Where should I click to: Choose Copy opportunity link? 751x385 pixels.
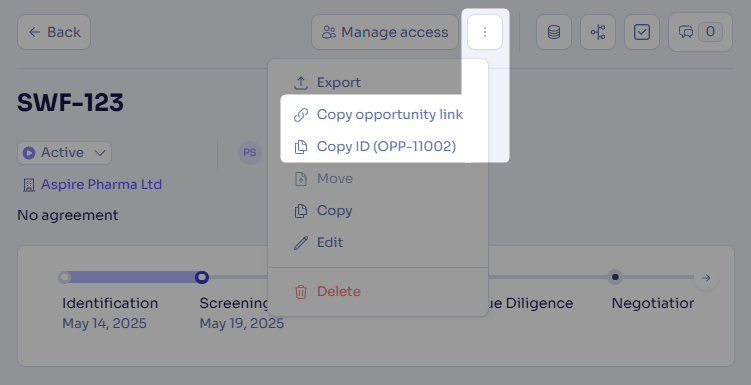coord(377,114)
